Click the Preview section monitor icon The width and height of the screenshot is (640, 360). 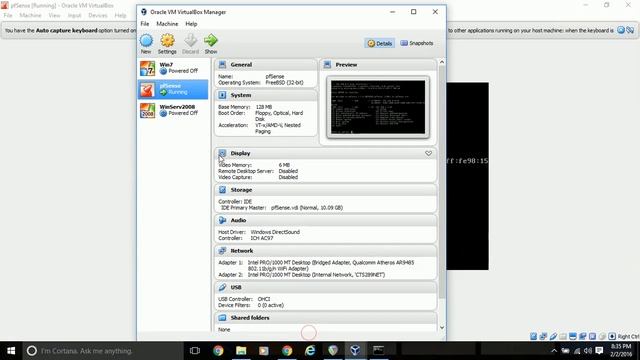click(327, 64)
